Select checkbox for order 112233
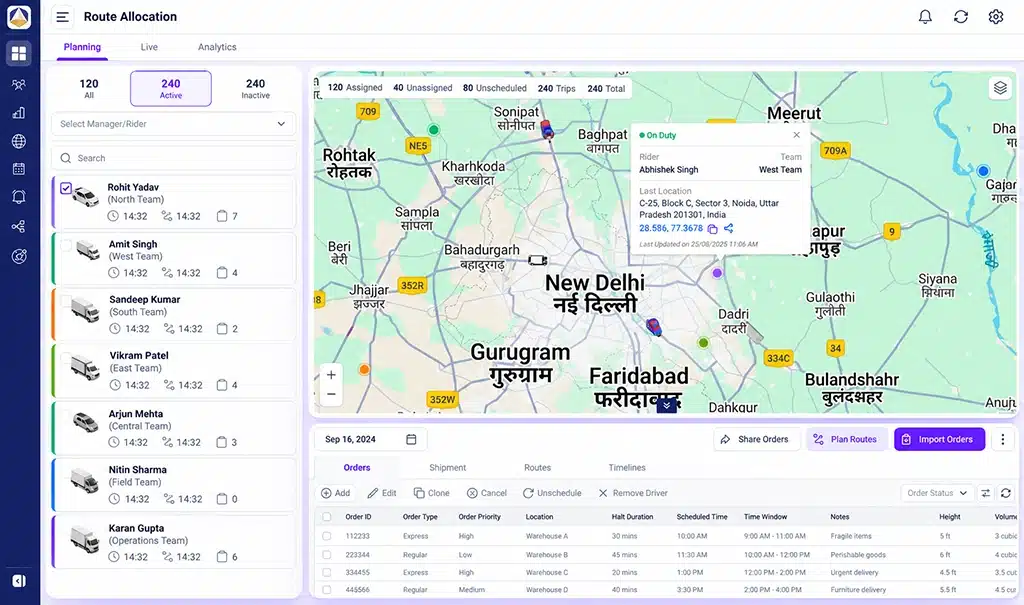 click(x=327, y=536)
